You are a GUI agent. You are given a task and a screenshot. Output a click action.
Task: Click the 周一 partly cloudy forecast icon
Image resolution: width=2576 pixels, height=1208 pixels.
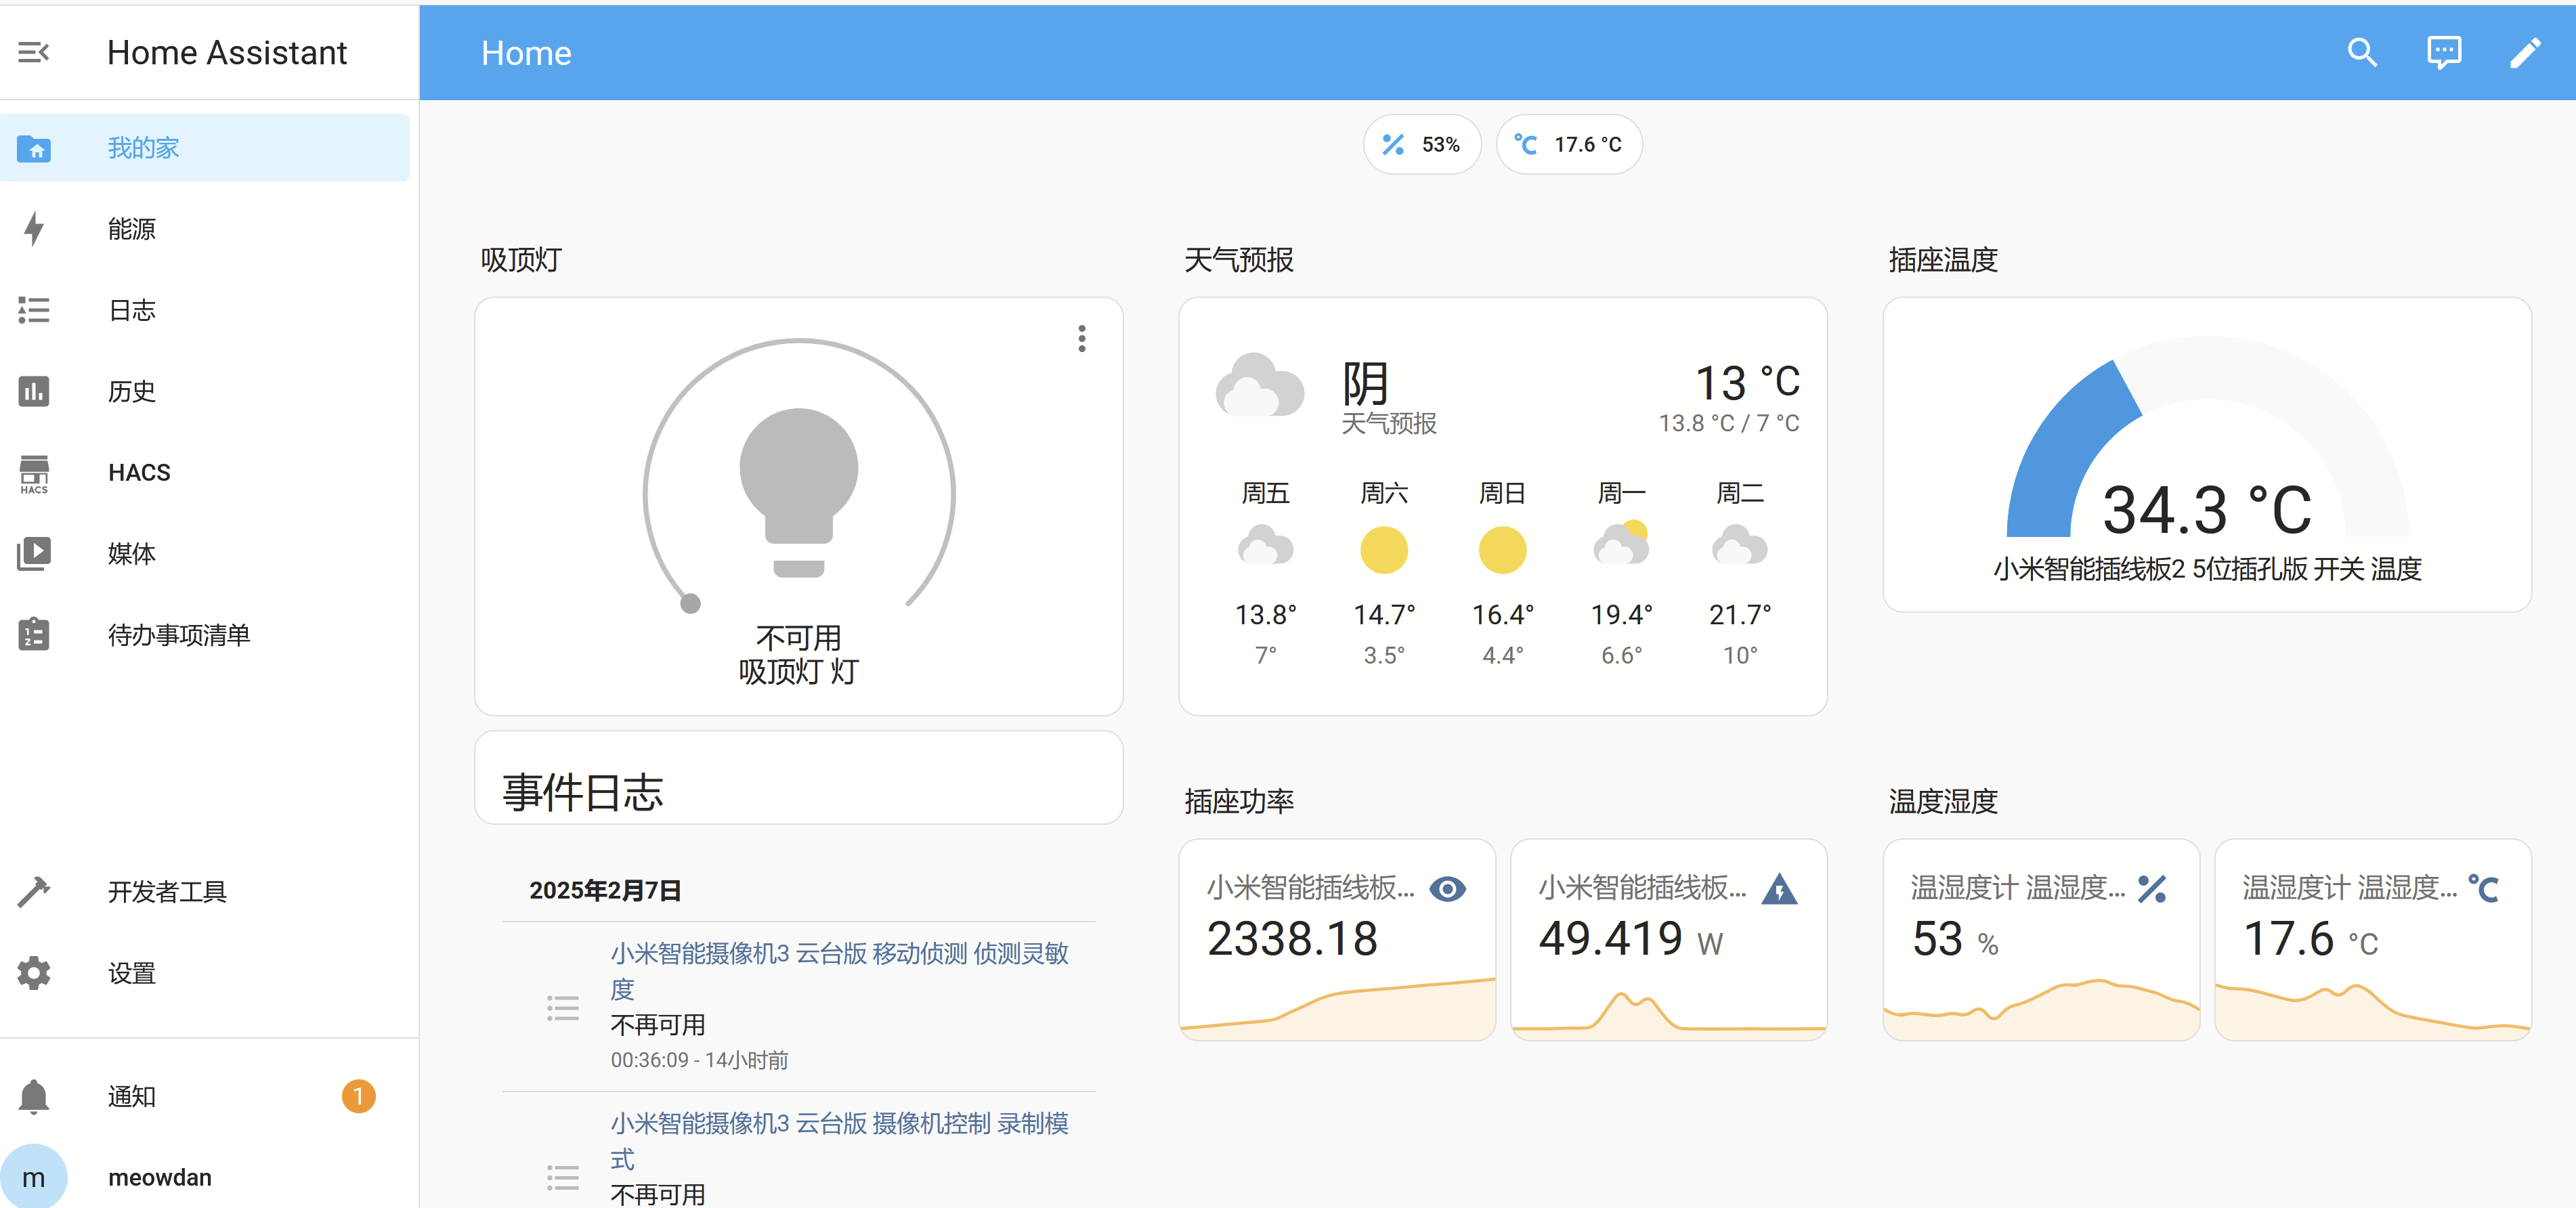pyautogui.click(x=1621, y=543)
